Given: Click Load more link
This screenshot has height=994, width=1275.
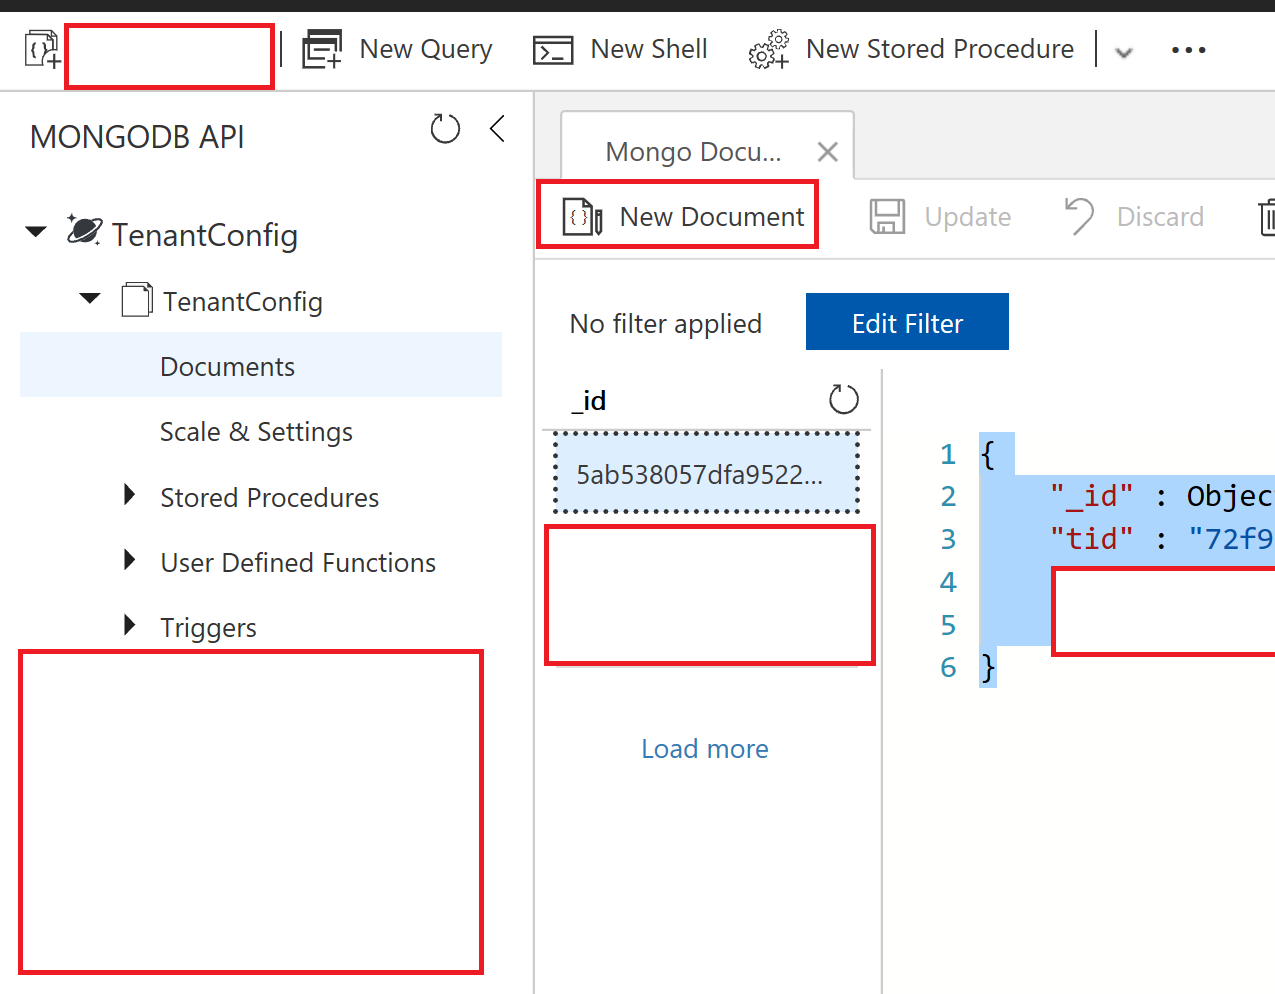Looking at the screenshot, I should pyautogui.click(x=705, y=749).
